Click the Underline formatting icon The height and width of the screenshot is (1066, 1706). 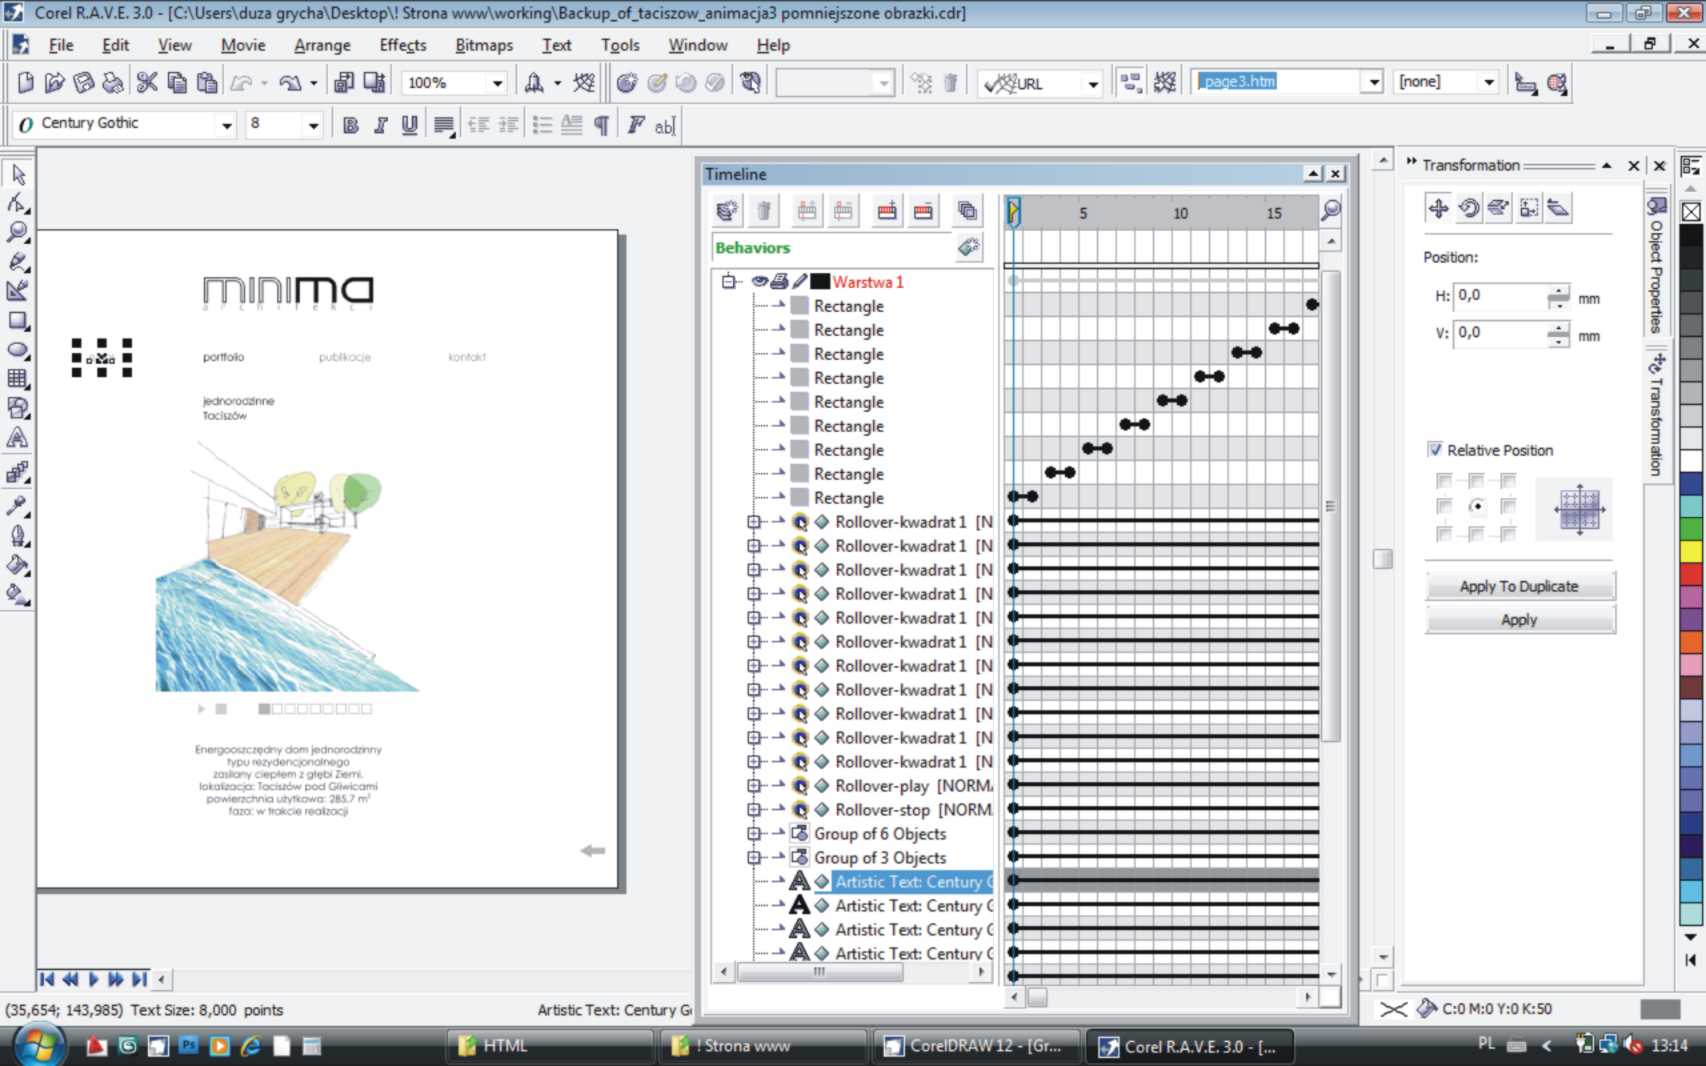coord(409,125)
